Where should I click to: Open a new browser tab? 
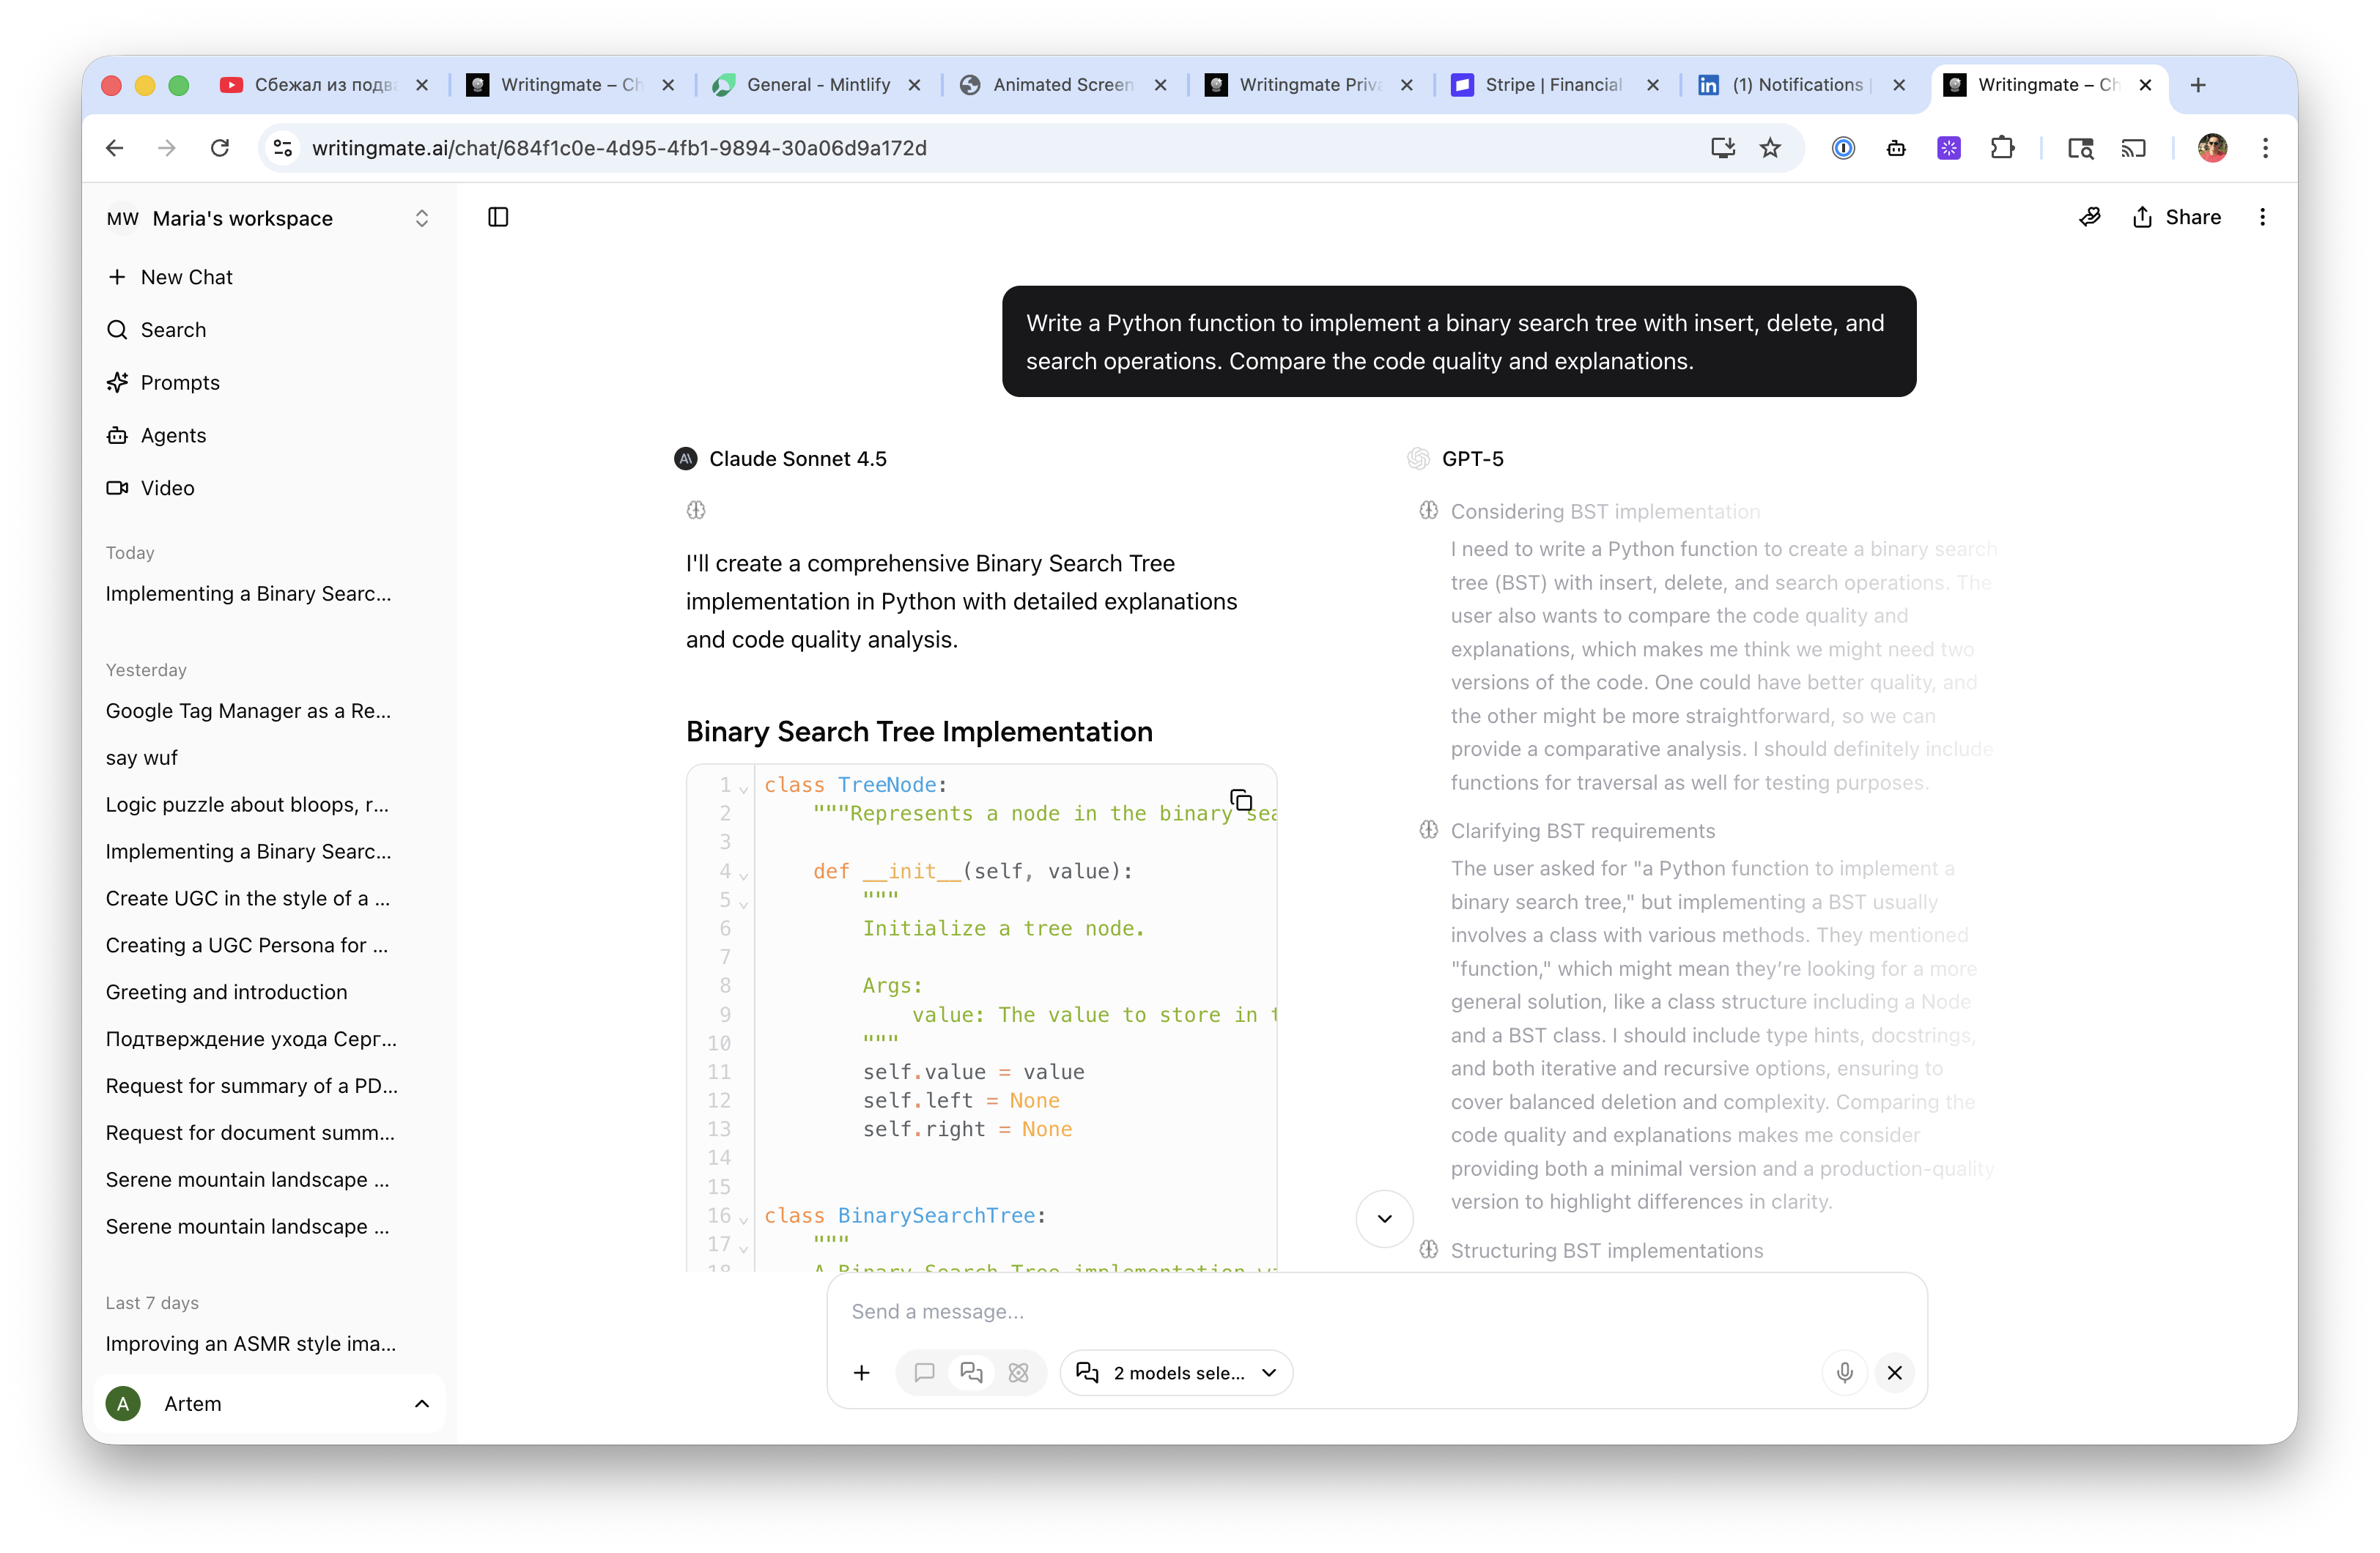(x=2197, y=85)
